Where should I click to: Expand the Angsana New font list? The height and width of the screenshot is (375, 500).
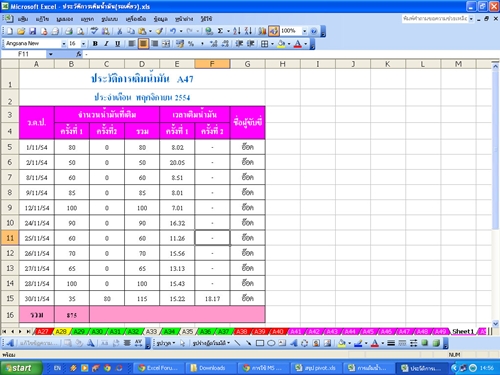(x=63, y=44)
